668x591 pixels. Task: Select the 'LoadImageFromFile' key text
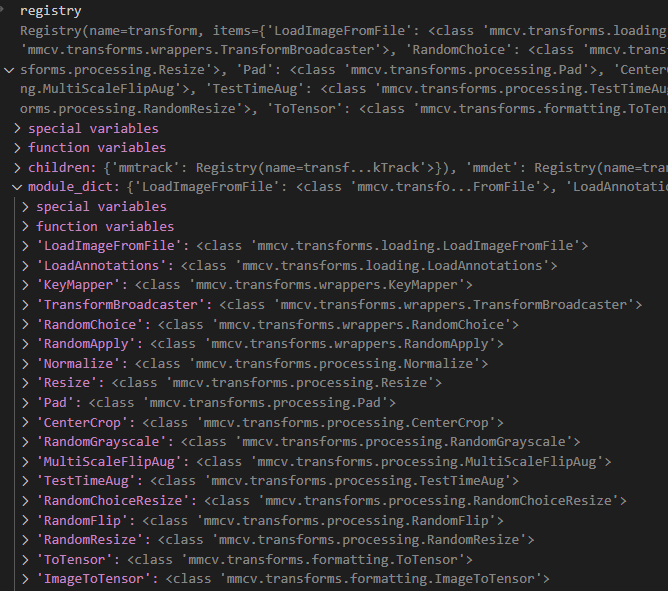coord(112,245)
